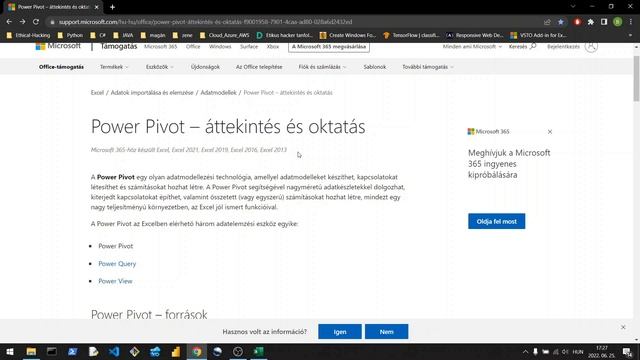This screenshot has width=640, height=360.
Task: Open the Ethical-Hacking bookmarks folder
Action: (x=28, y=36)
